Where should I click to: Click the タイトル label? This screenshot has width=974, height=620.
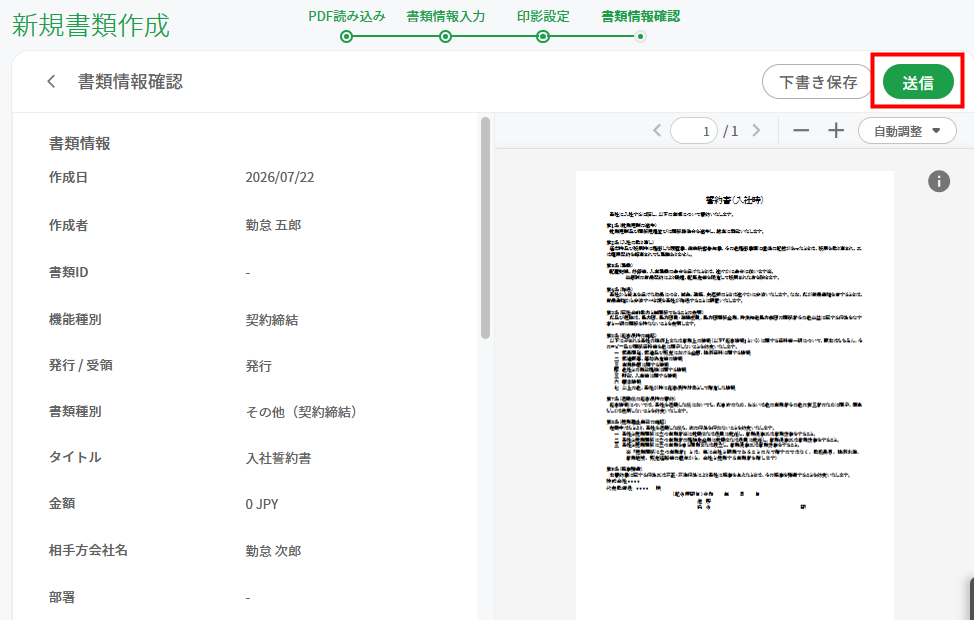click(x=75, y=457)
